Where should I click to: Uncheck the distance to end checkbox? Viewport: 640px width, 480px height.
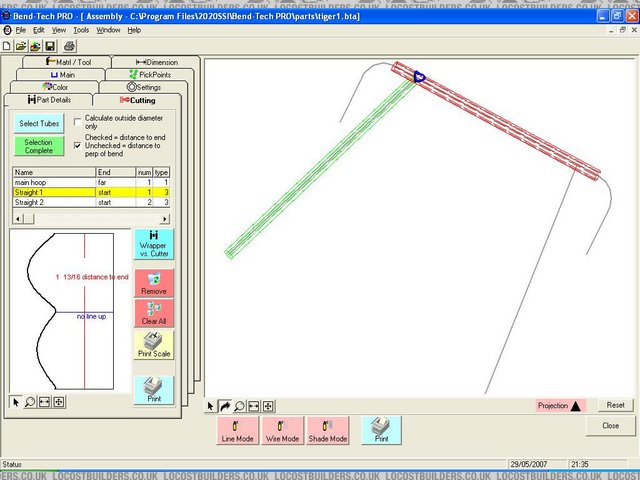[x=78, y=146]
